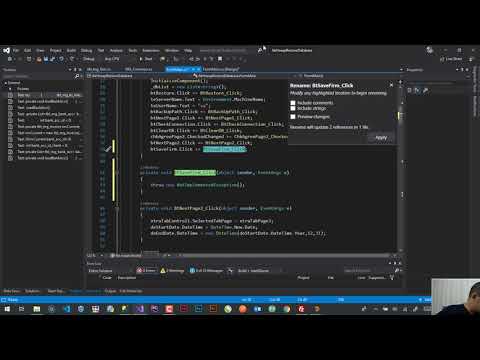480x360 pixels.
Task: Open Visual Studio Code from the taskbar
Action: point(66,309)
